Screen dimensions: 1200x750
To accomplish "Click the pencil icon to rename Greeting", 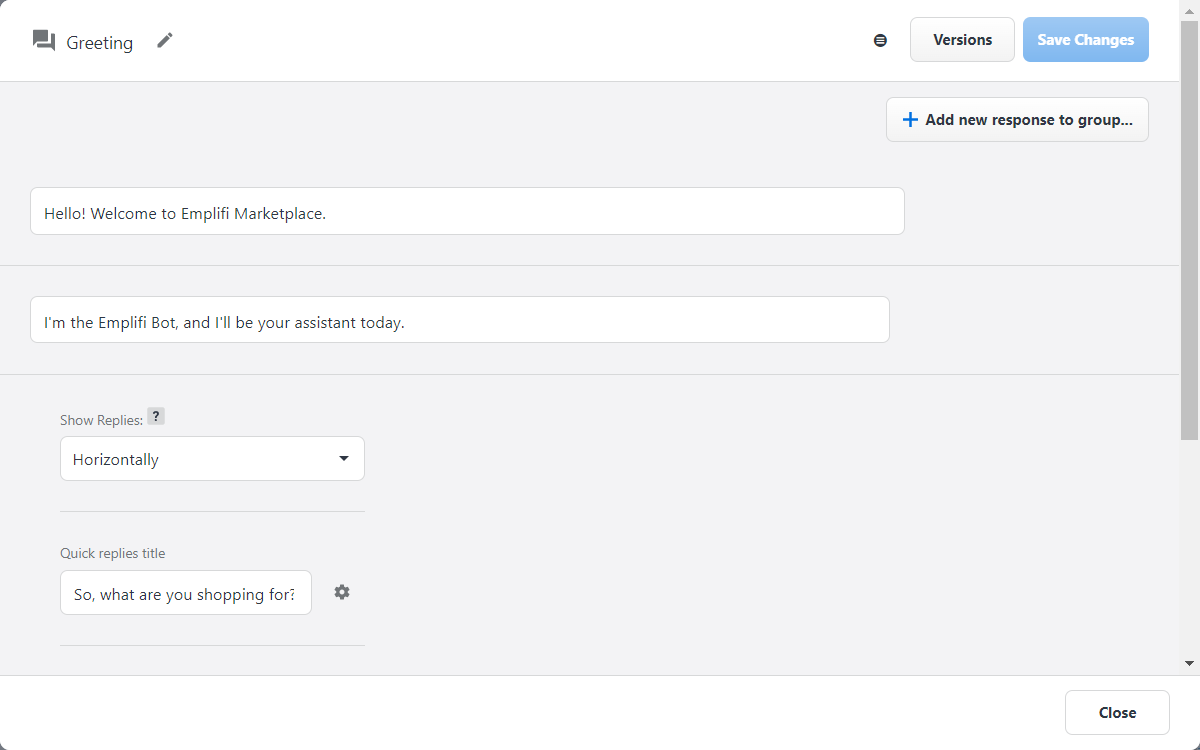I will pos(165,41).
